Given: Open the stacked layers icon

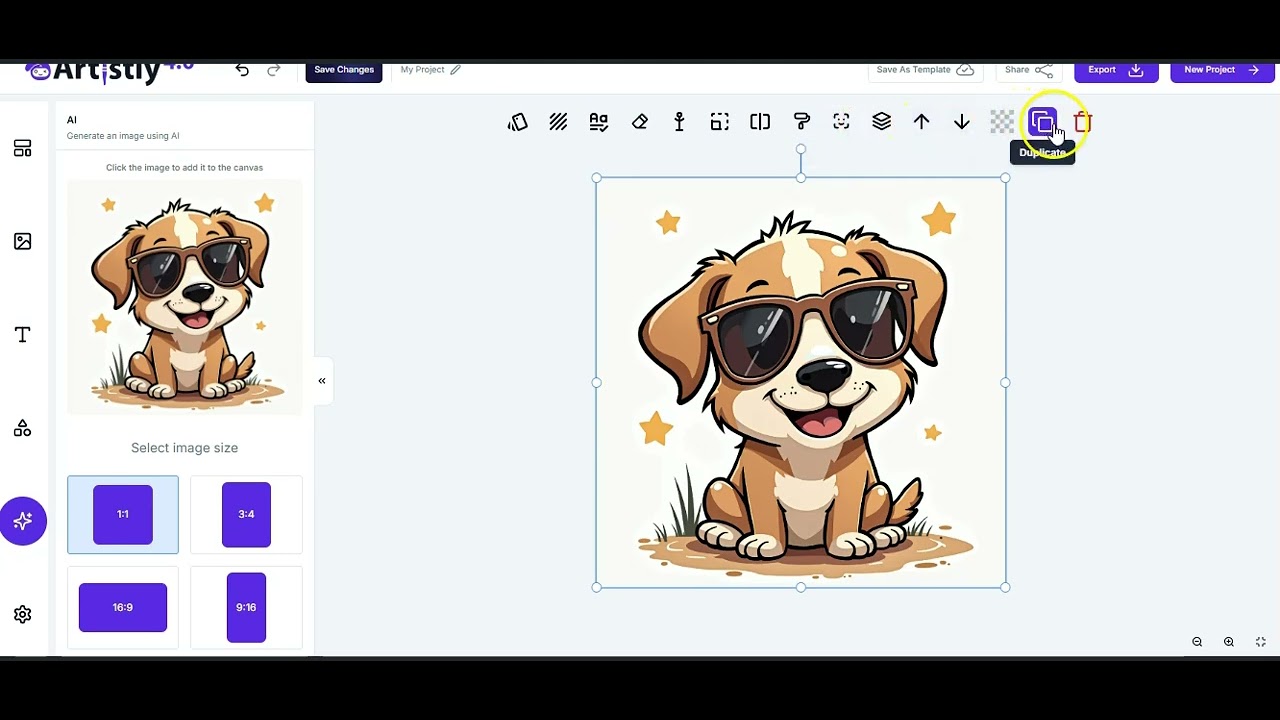Looking at the screenshot, I should [881, 121].
